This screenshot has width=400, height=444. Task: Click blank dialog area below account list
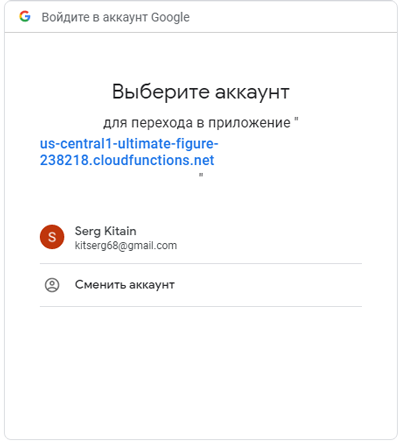click(201, 370)
